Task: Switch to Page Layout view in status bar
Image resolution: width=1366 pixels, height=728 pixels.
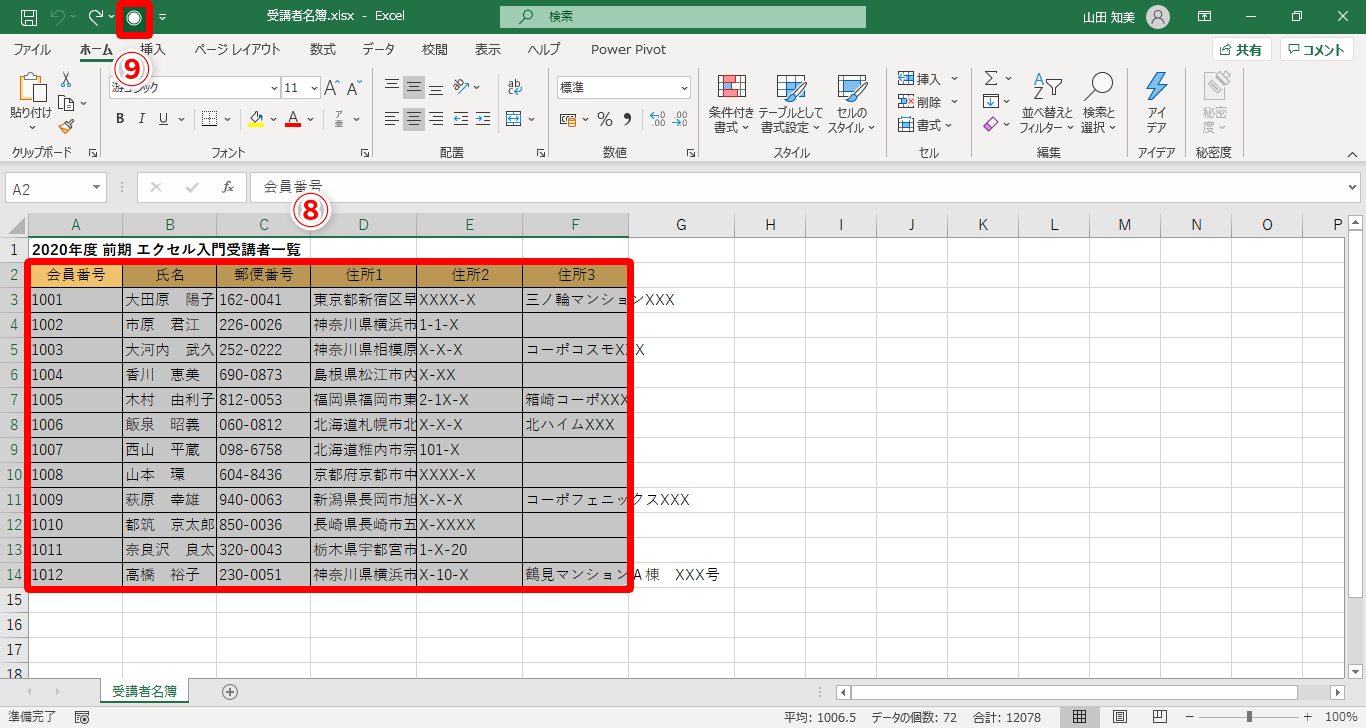Action: pyautogui.click(x=1120, y=717)
